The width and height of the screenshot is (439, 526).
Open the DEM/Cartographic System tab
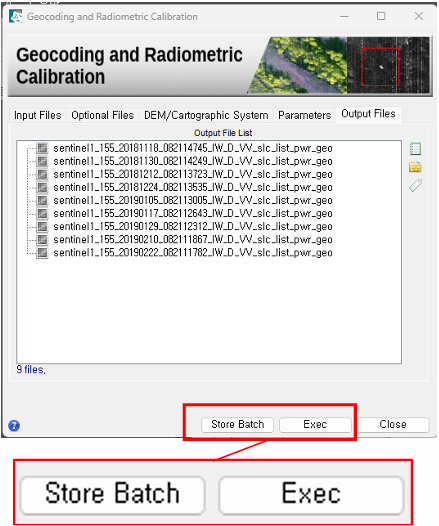point(206,115)
